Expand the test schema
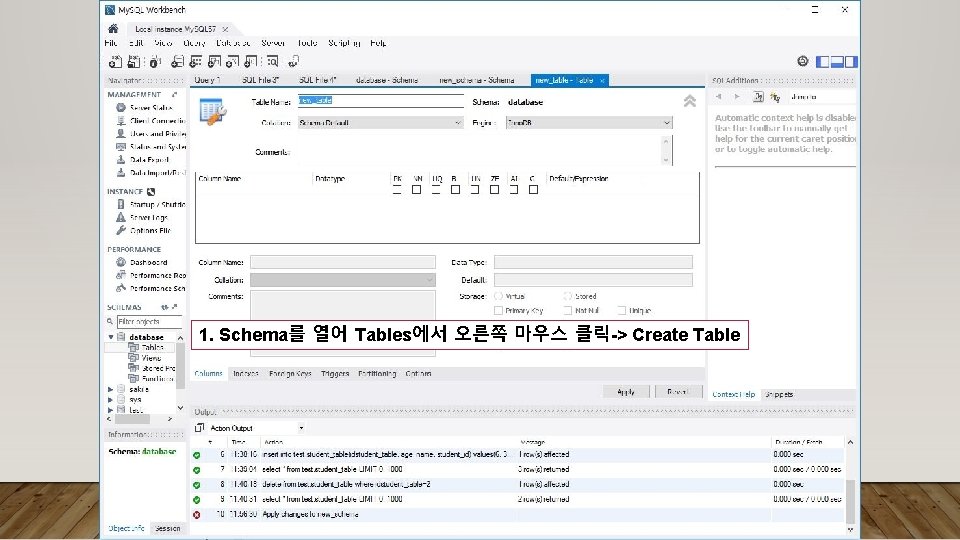 coord(111,410)
